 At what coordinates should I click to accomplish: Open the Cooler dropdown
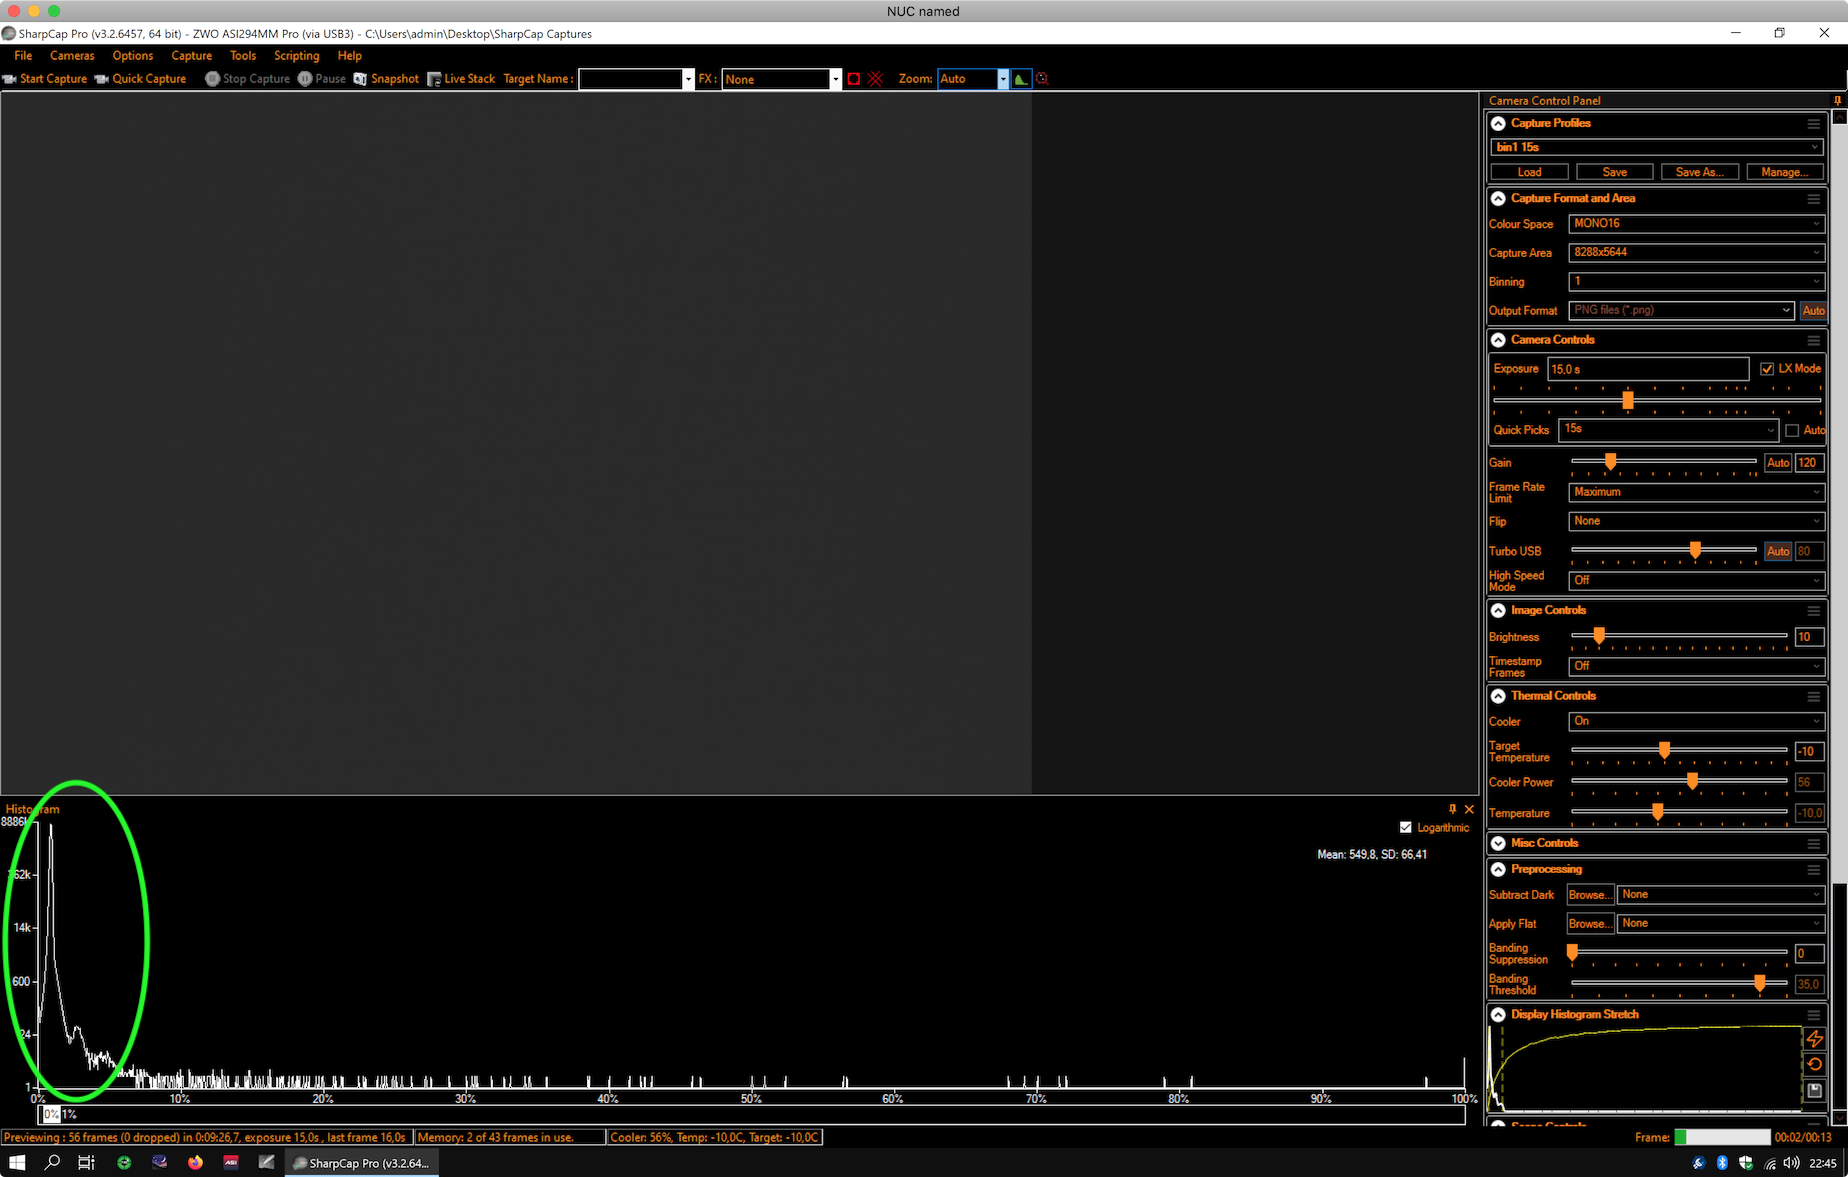[1696, 721]
